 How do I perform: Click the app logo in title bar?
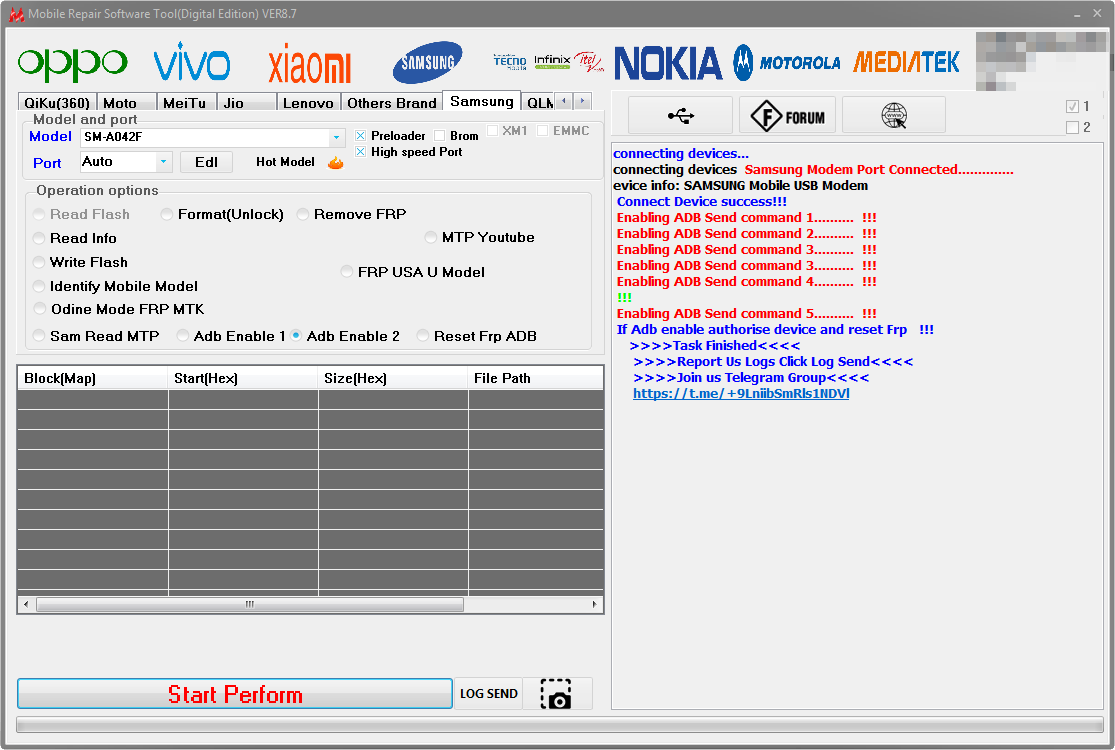pos(16,14)
